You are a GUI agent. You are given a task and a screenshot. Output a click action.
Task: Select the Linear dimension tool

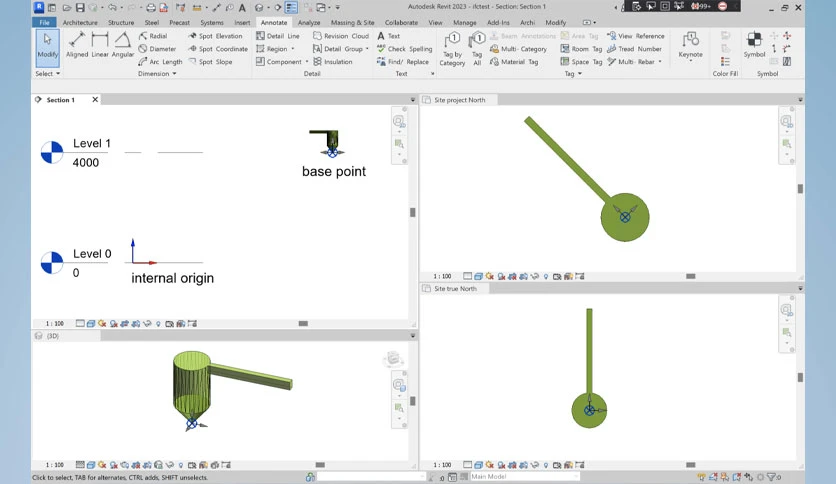[100, 45]
